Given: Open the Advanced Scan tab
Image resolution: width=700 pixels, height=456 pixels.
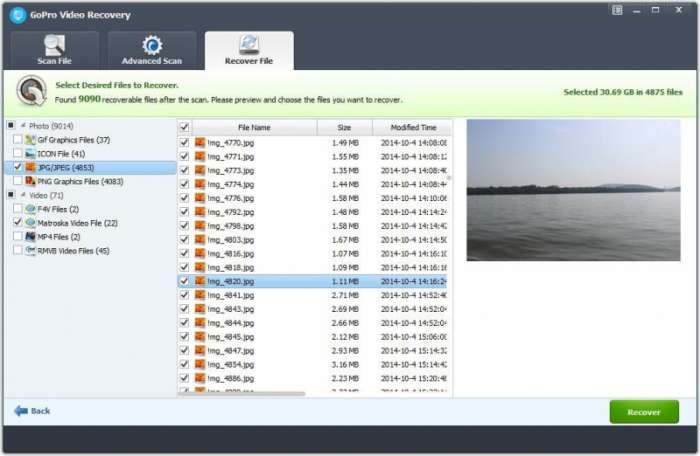Looking at the screenshot, I should pos(152,50).
